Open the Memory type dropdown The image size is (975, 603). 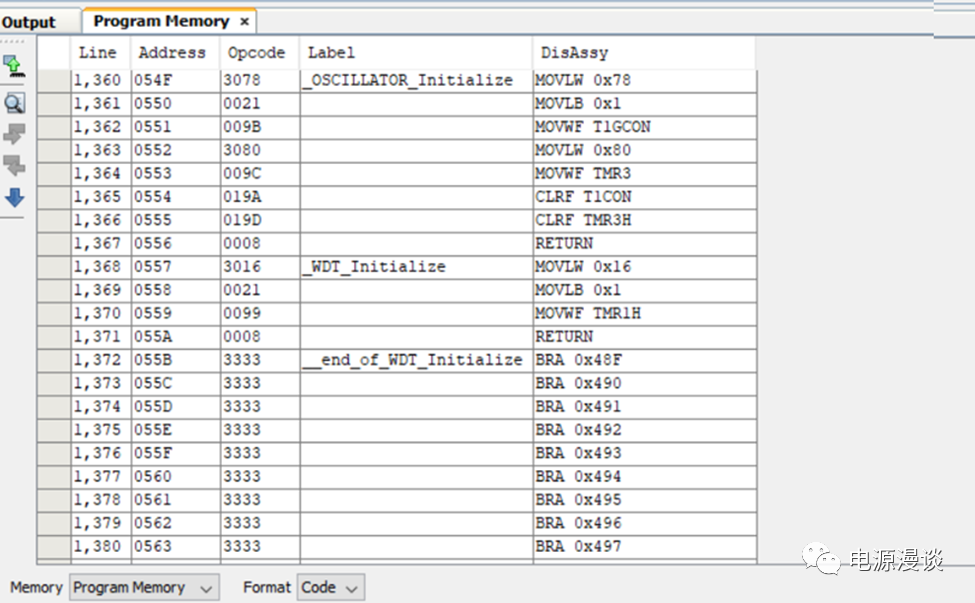144,588
